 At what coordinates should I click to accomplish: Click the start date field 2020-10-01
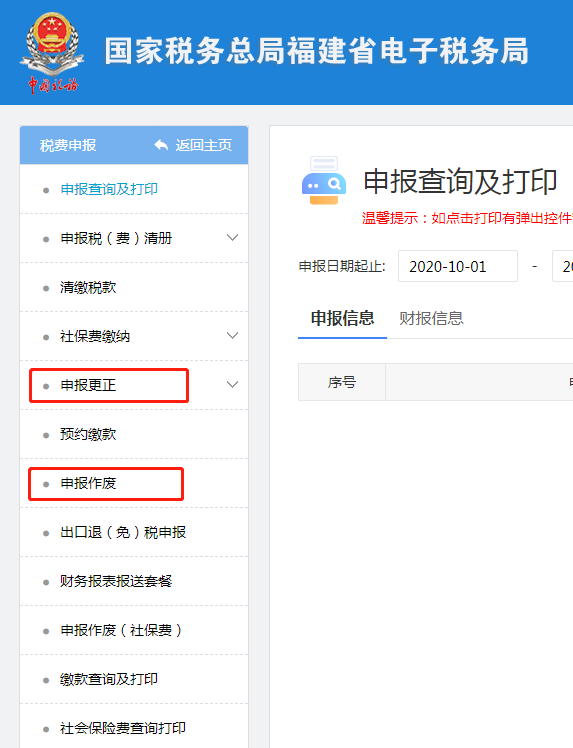point(458,266)
